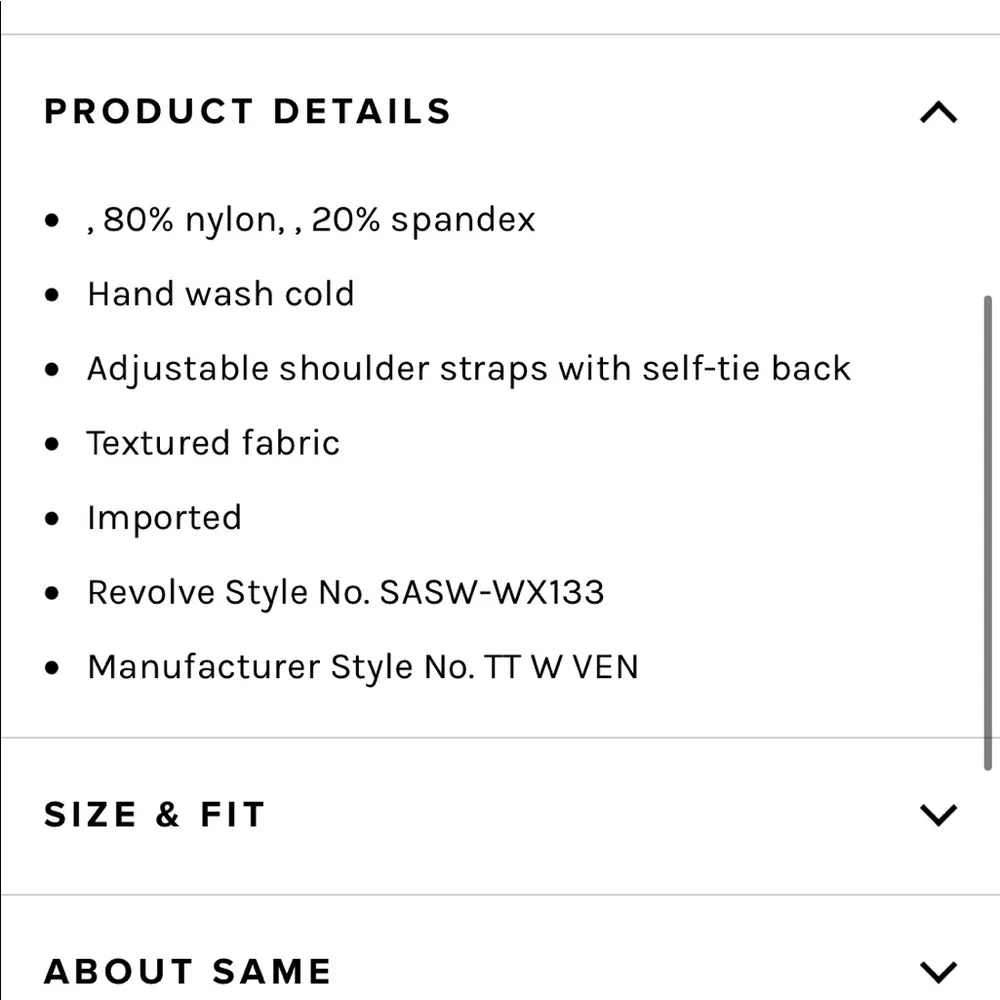The width and height of the screenshot is (1000, 1000).
Task: Click the '80% nylon' fabric text
Action: coord(188,219)
